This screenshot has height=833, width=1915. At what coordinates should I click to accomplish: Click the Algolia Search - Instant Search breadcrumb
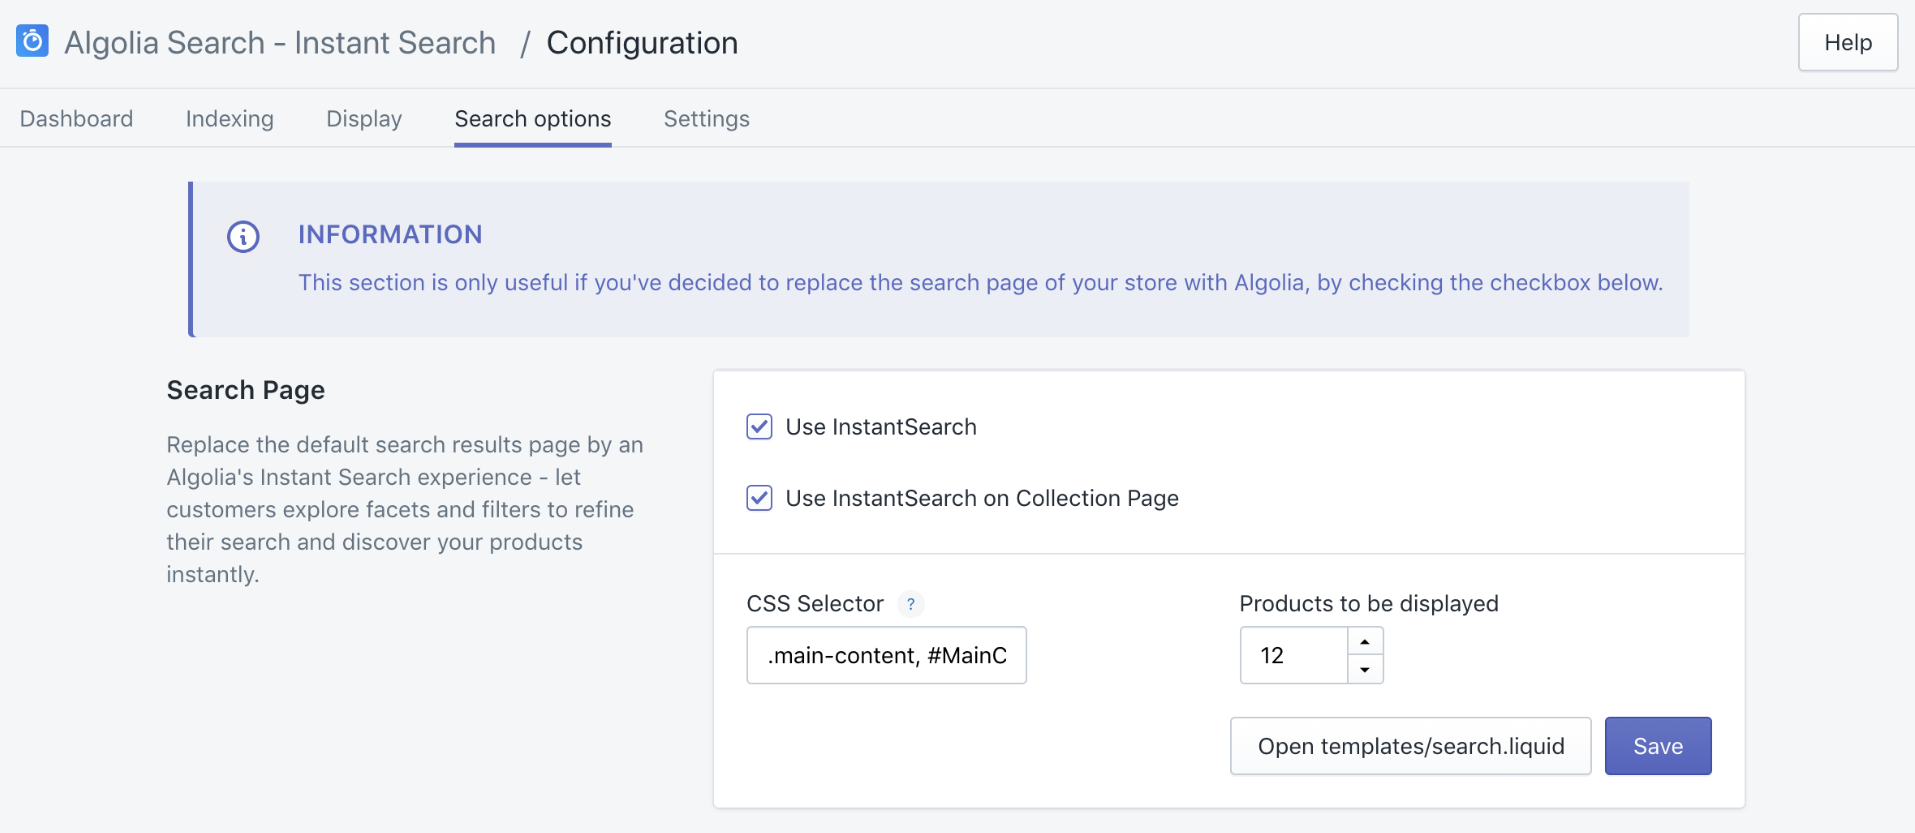[280, 43]
